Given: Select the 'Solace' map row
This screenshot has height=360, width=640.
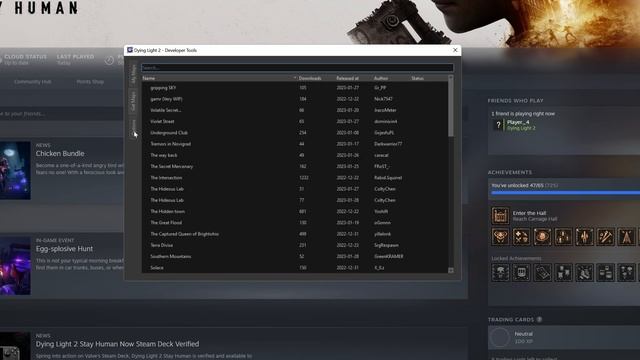Looking at the screenshot, I should point(295,268).
